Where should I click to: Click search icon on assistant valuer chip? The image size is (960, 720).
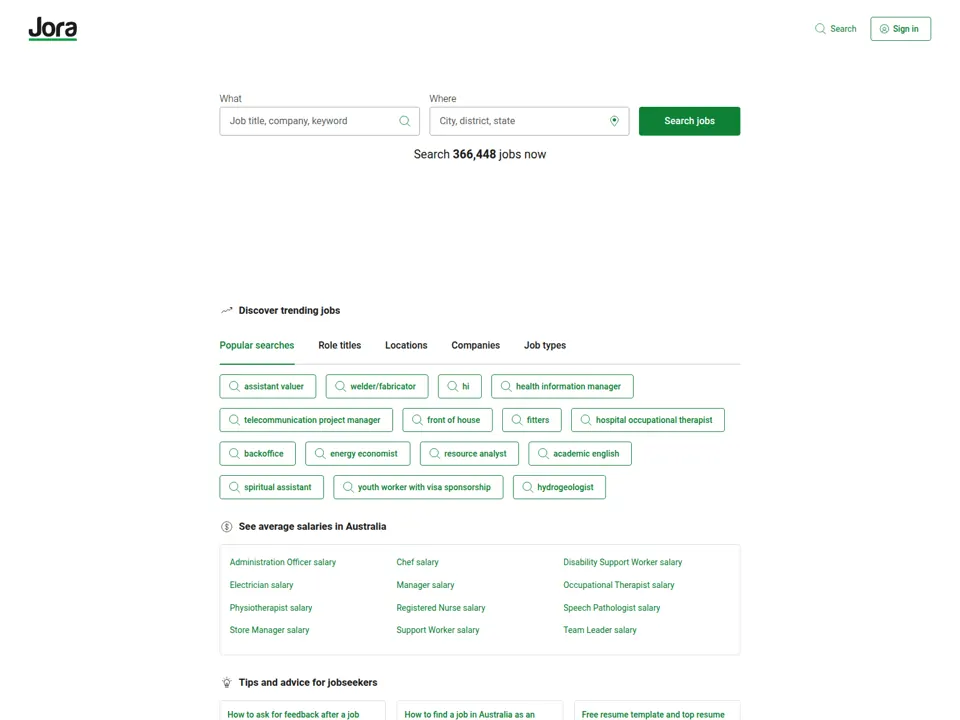[234, 386]
